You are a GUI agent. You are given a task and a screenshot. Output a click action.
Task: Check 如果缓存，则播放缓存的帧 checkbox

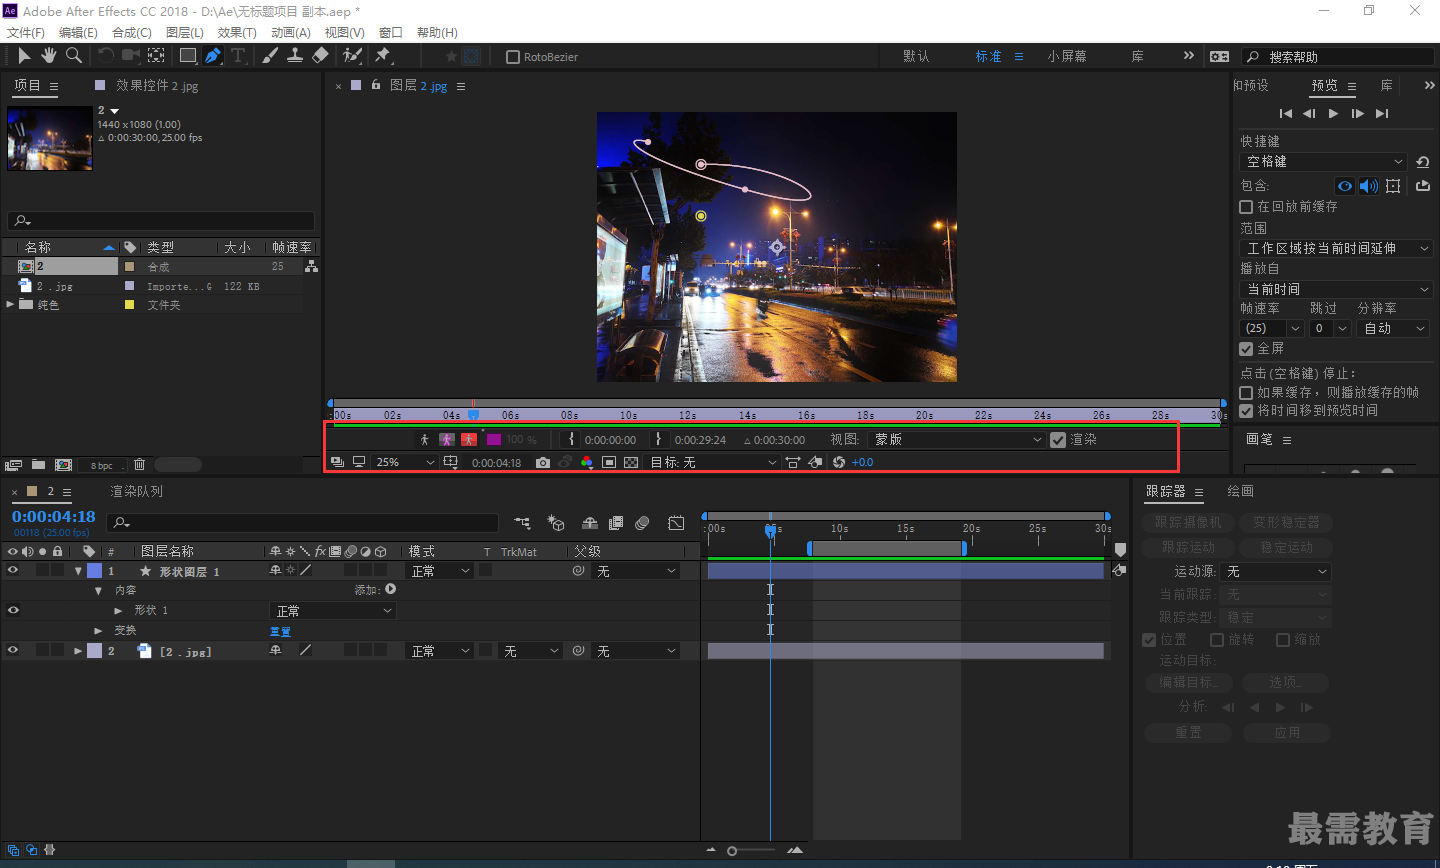[x=1246, y=393]
